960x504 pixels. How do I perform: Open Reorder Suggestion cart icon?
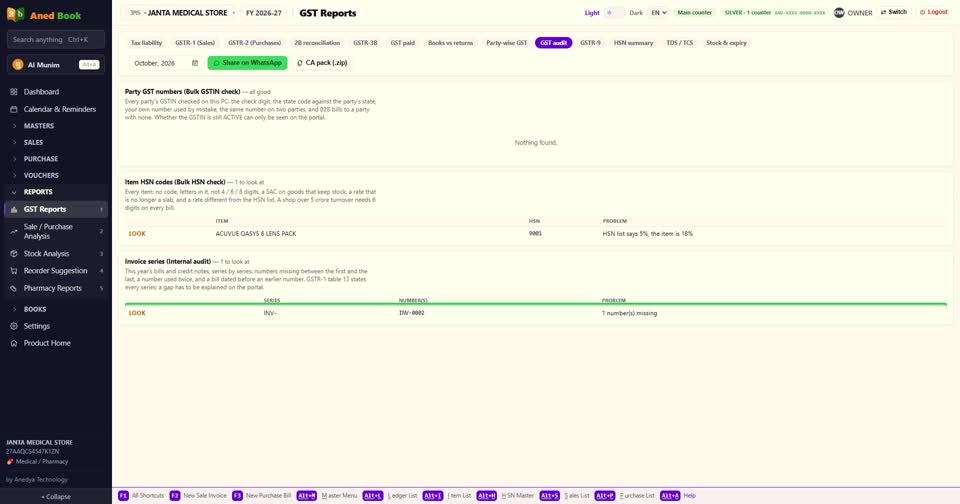(13, 271)
